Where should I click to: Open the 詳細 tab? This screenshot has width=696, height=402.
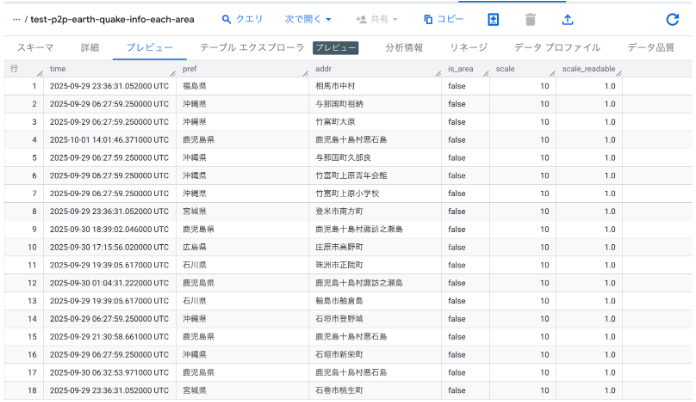pos(90,47)
